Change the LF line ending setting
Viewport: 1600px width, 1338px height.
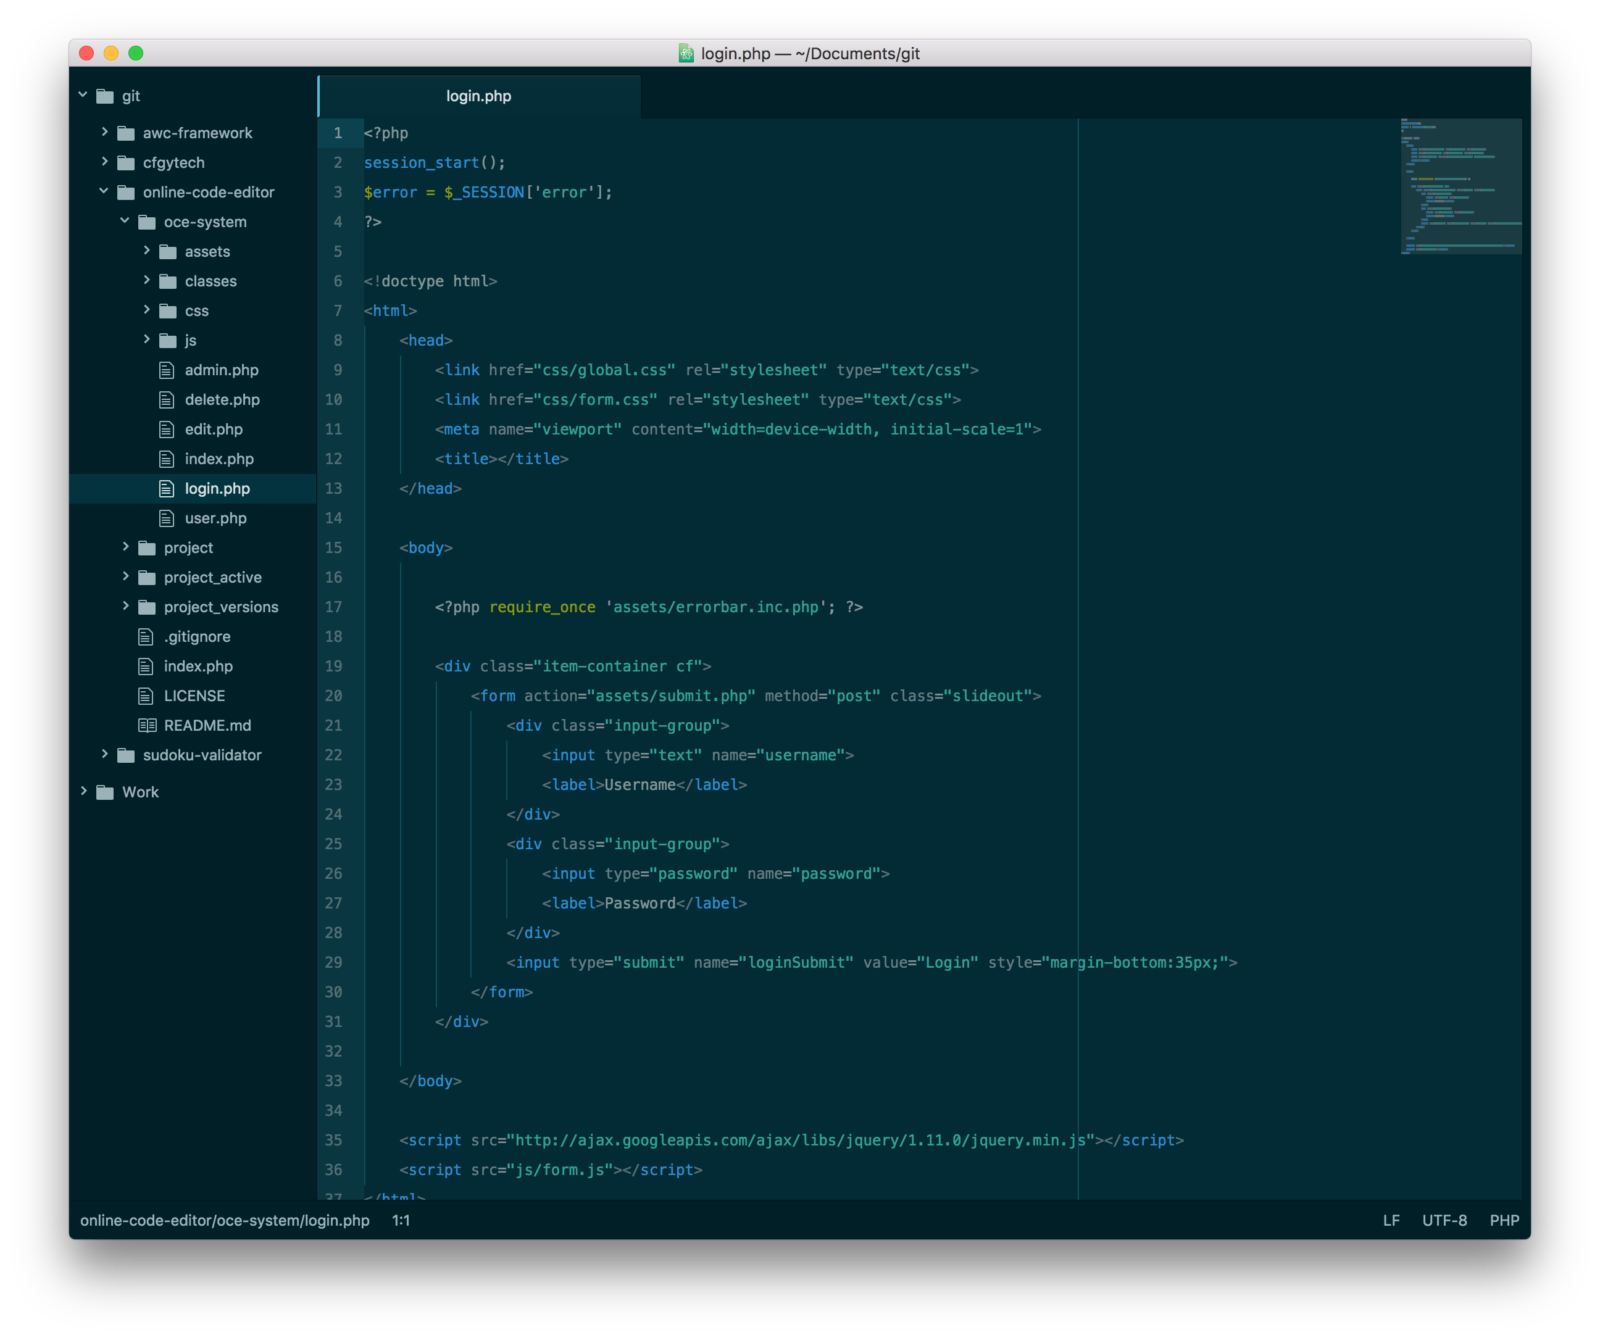pos(1391,1220)
